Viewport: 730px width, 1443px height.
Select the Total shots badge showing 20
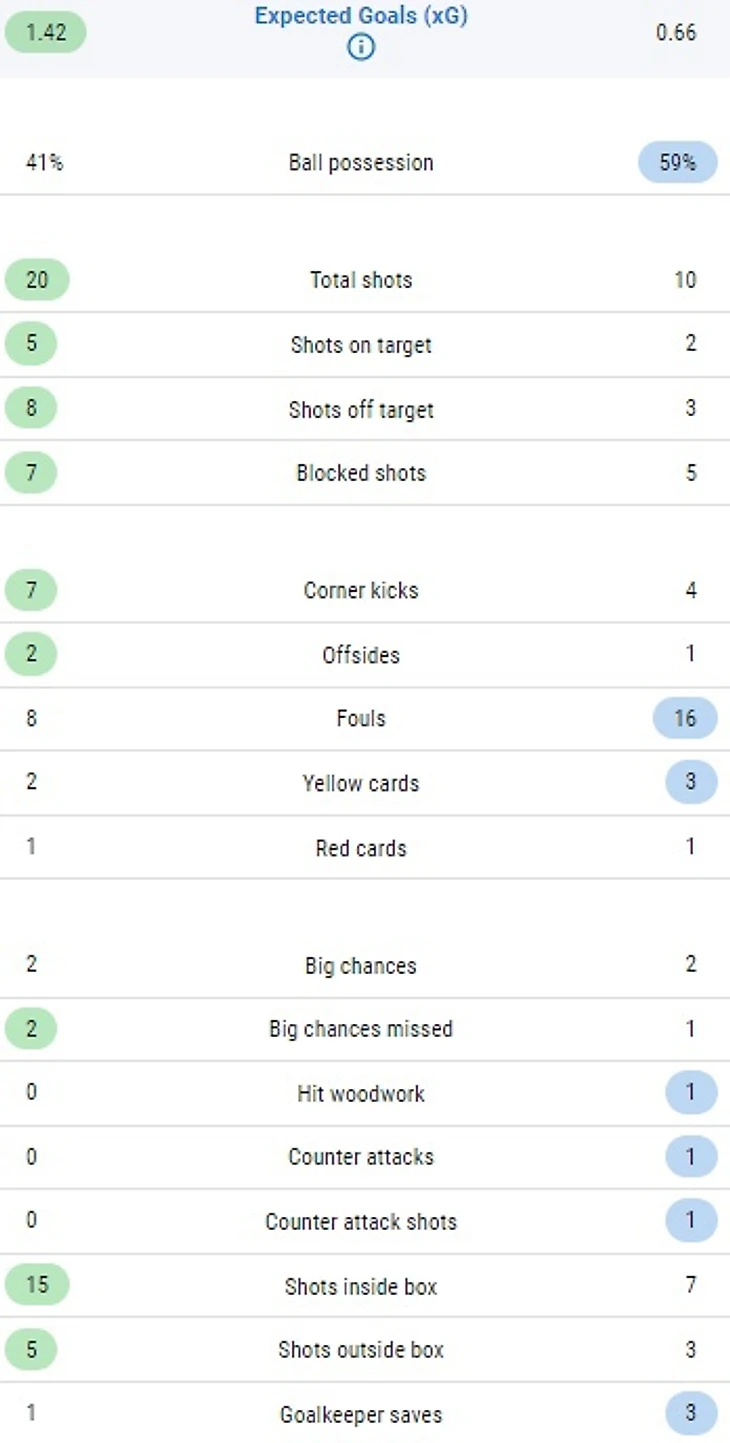[x=37, y=280]
